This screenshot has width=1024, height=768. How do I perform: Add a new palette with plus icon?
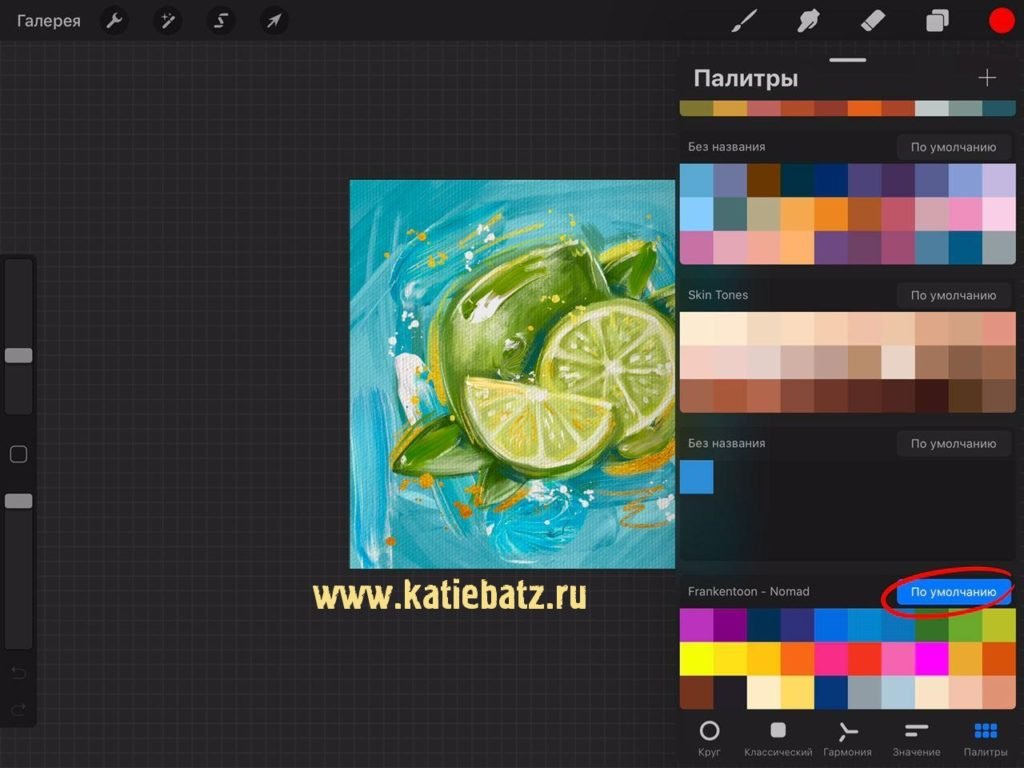click(x=987, y=78)
